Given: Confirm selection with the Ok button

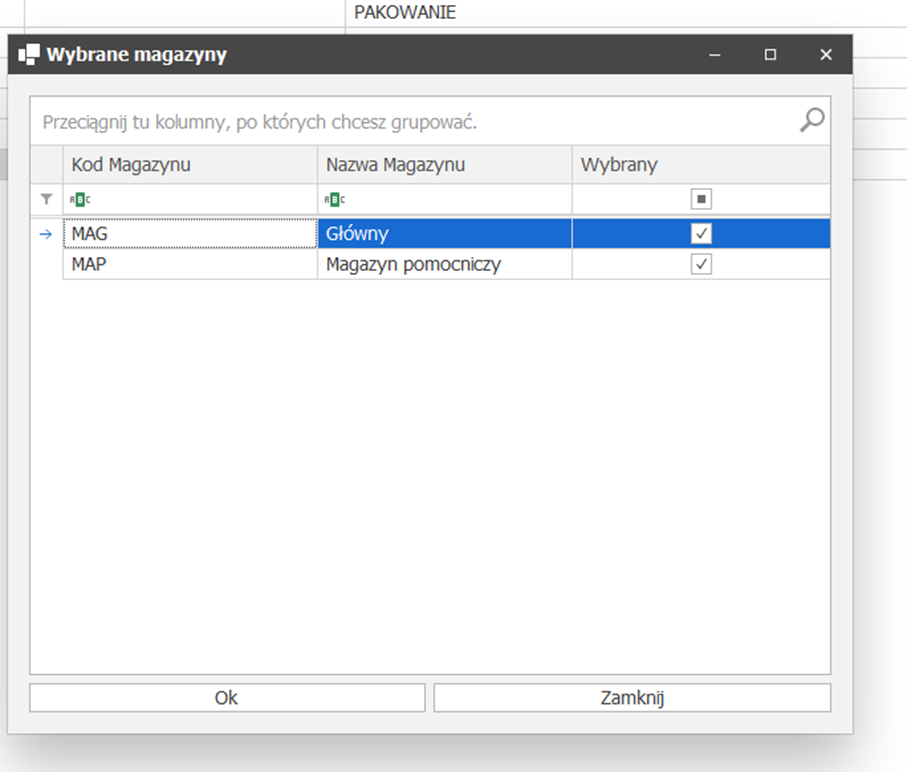Looking at the screenshot, I should [x=227, y=698].
